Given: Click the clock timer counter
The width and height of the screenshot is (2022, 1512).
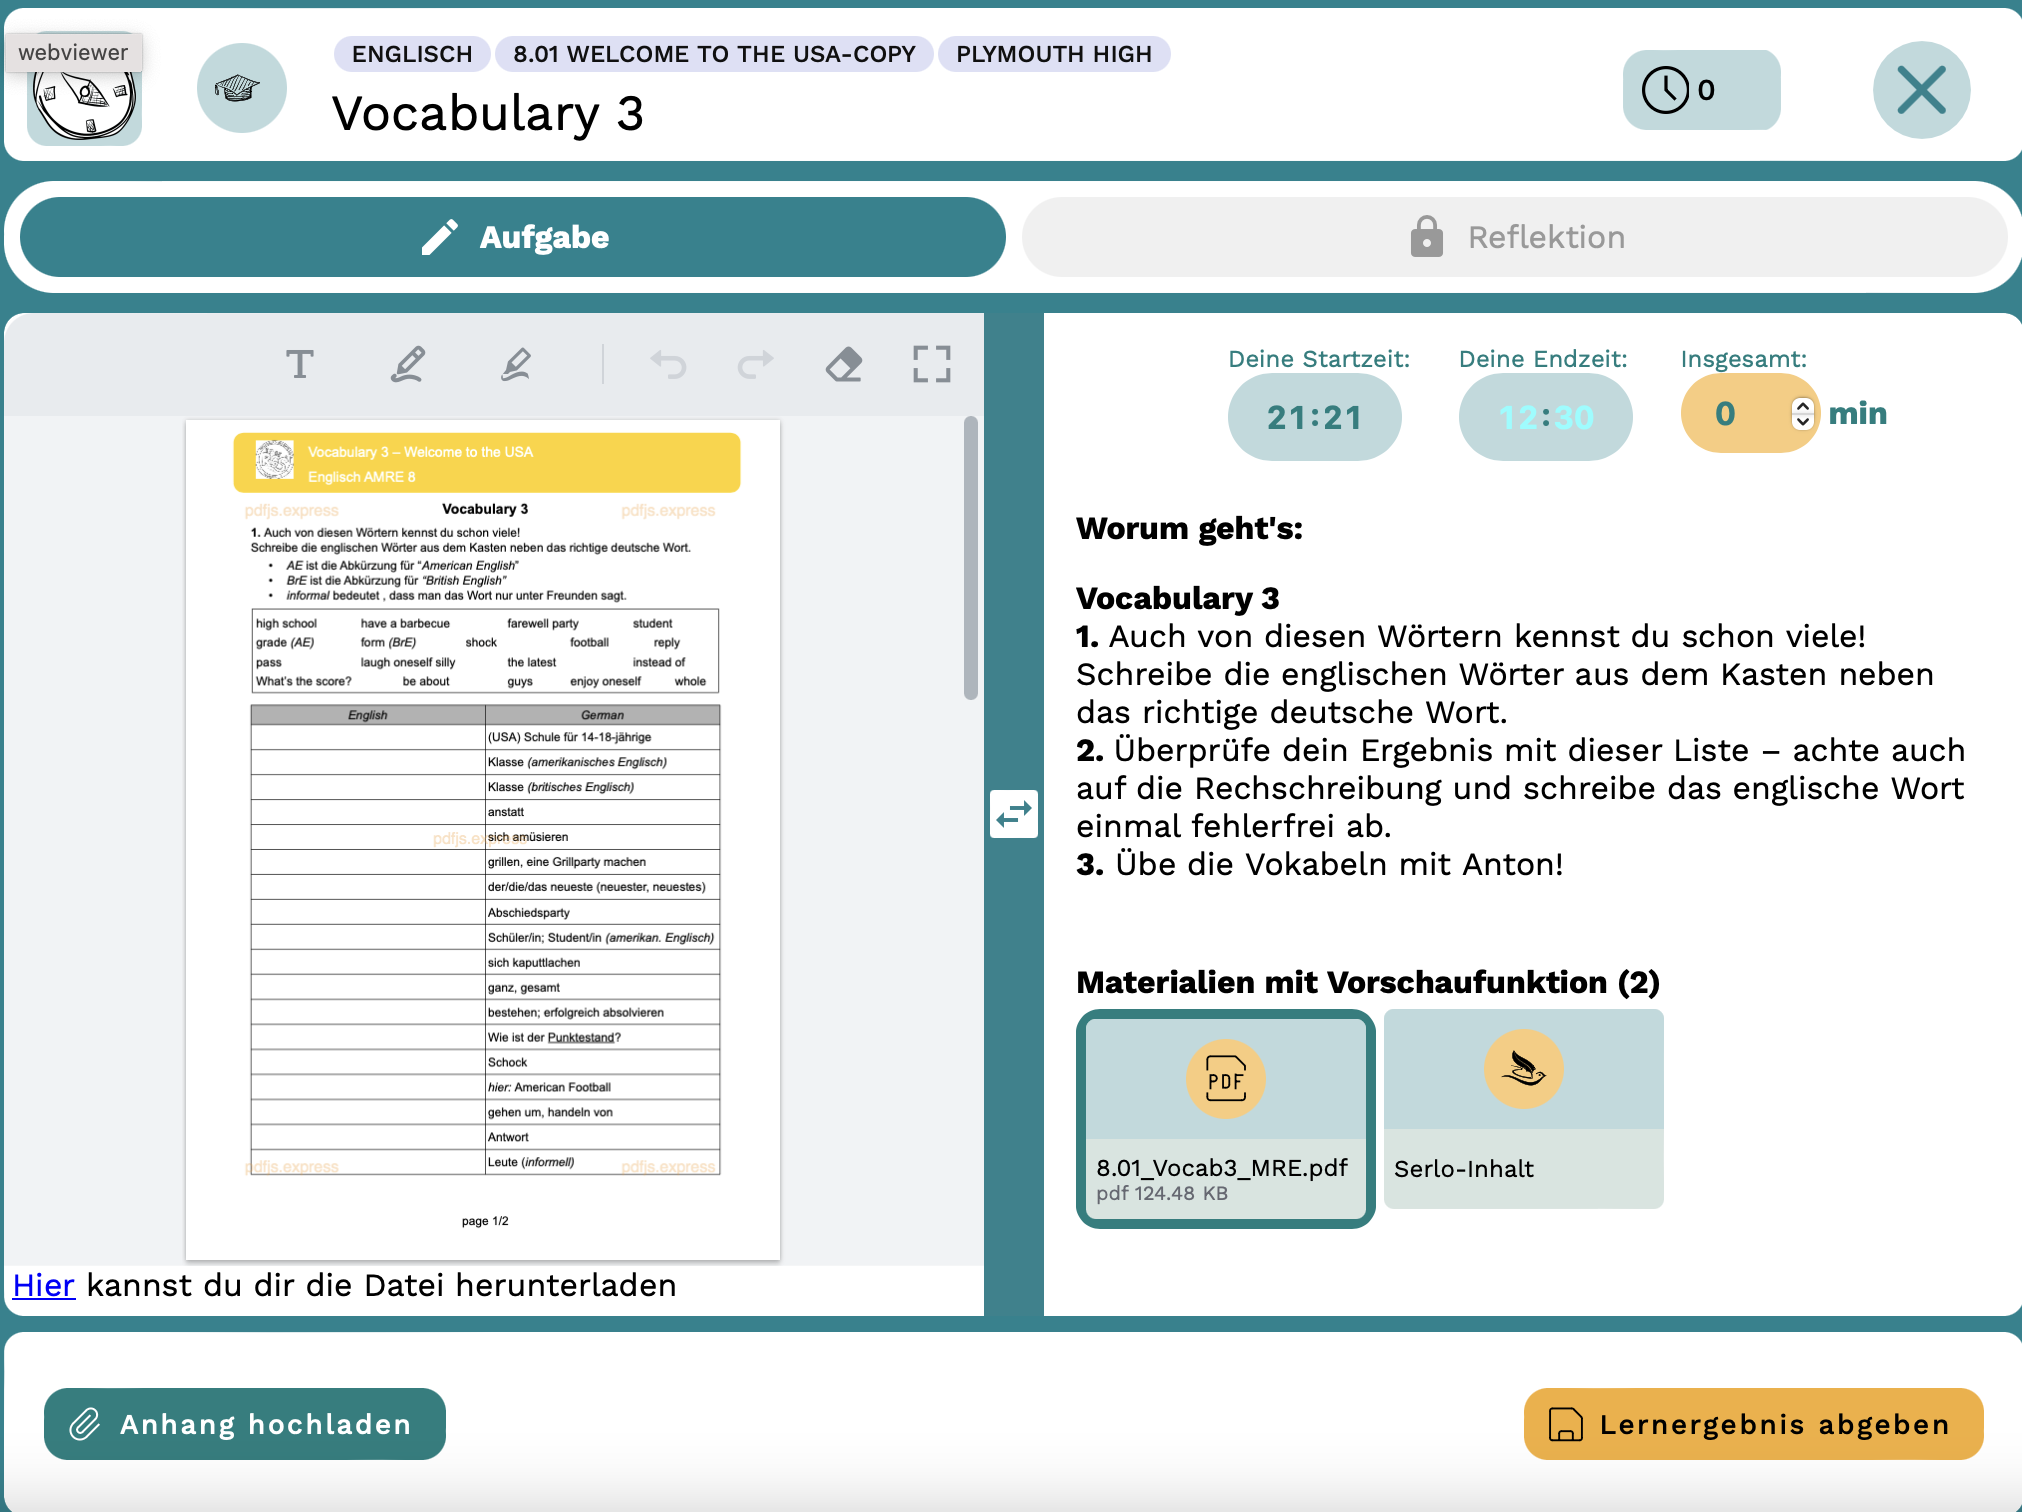Looking at the screenshot, I should (1700, 90).
